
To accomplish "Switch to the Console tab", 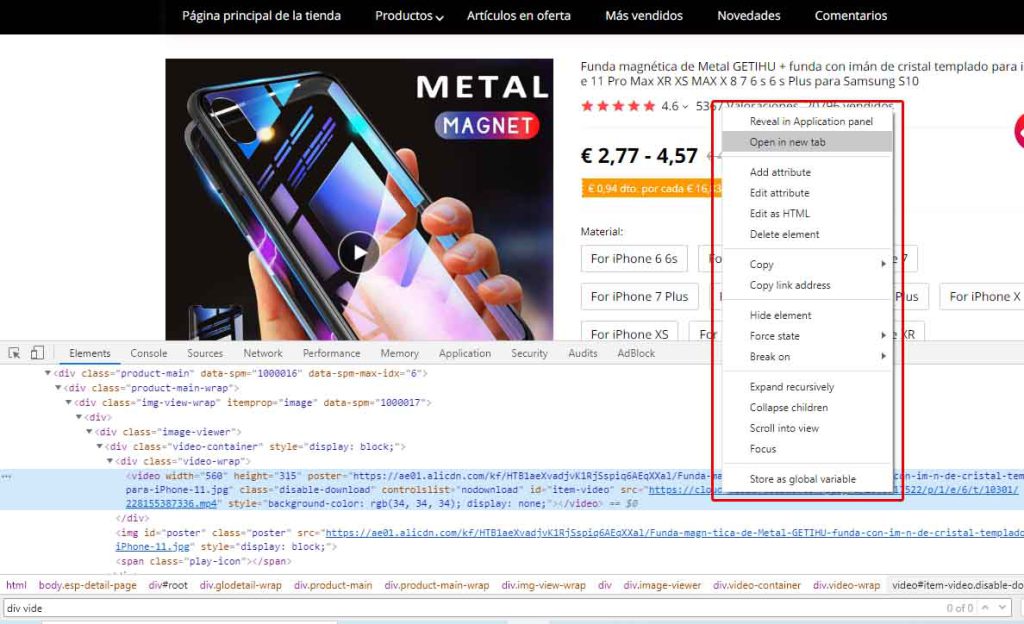I will pos(148,353).
